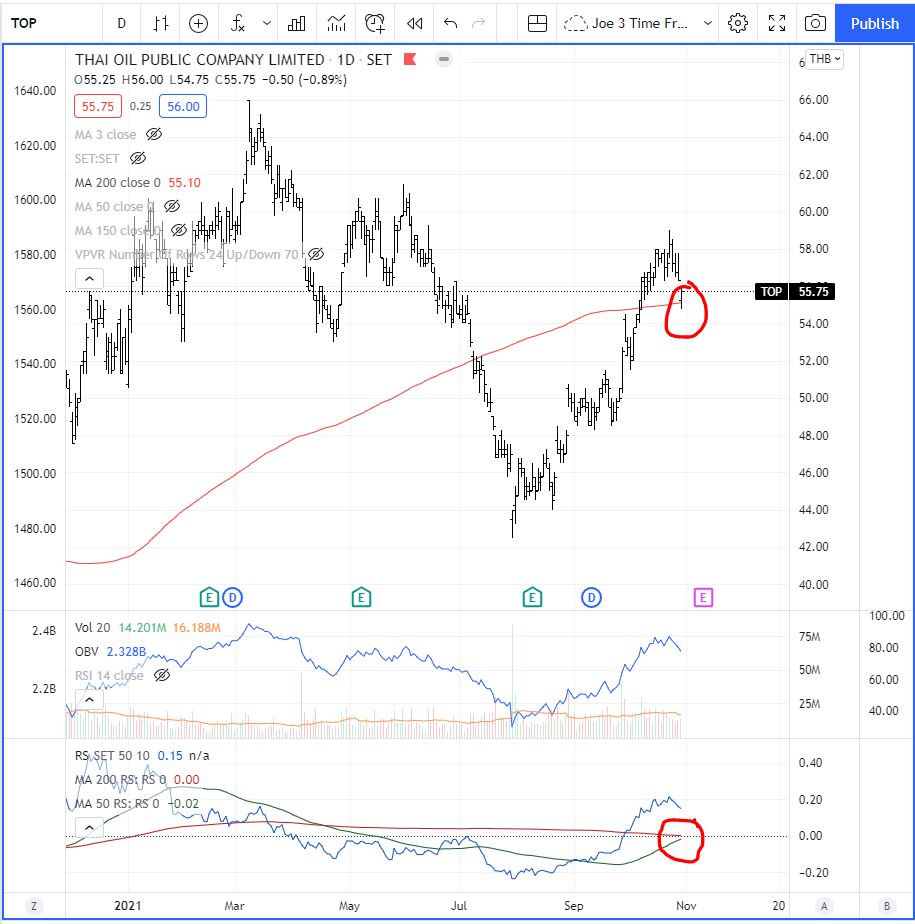Show the hidden MA 50 close indicator

coord(171,206)
